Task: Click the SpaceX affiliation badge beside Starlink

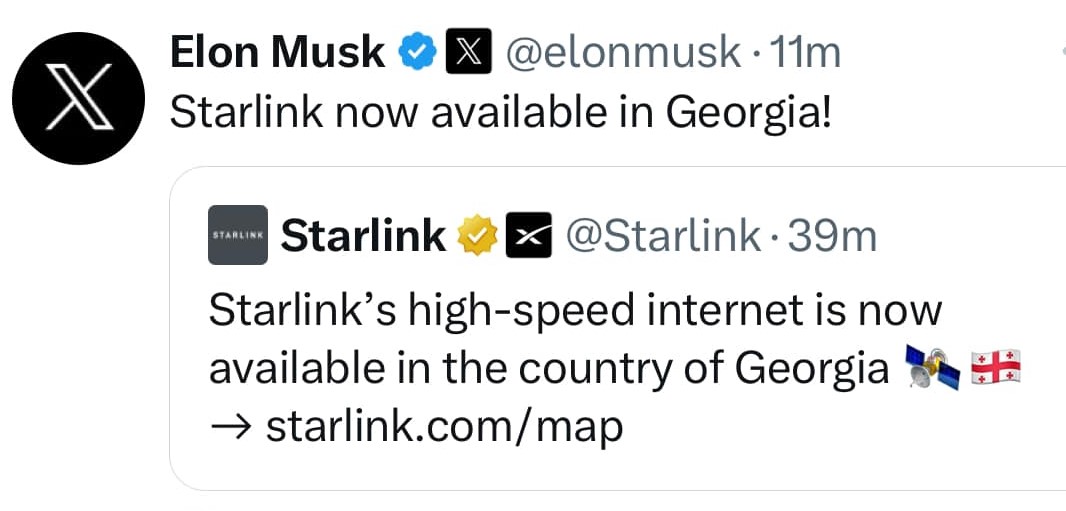Action: pyautogui.click(x=528, y=236)
